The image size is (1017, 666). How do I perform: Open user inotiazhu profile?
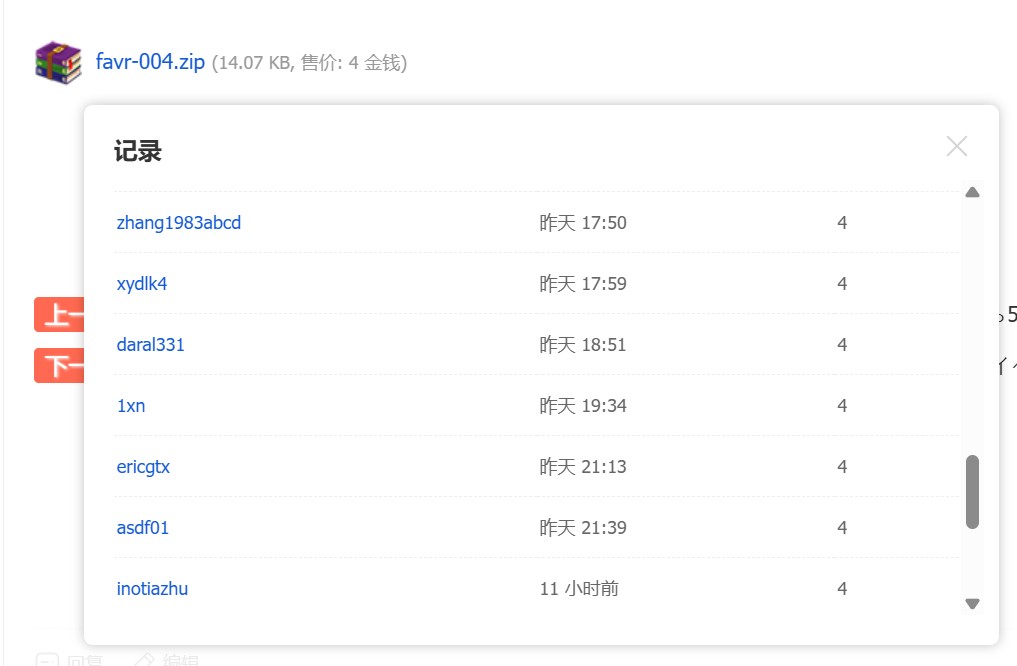pyautogui.click(x=152, y=589)
